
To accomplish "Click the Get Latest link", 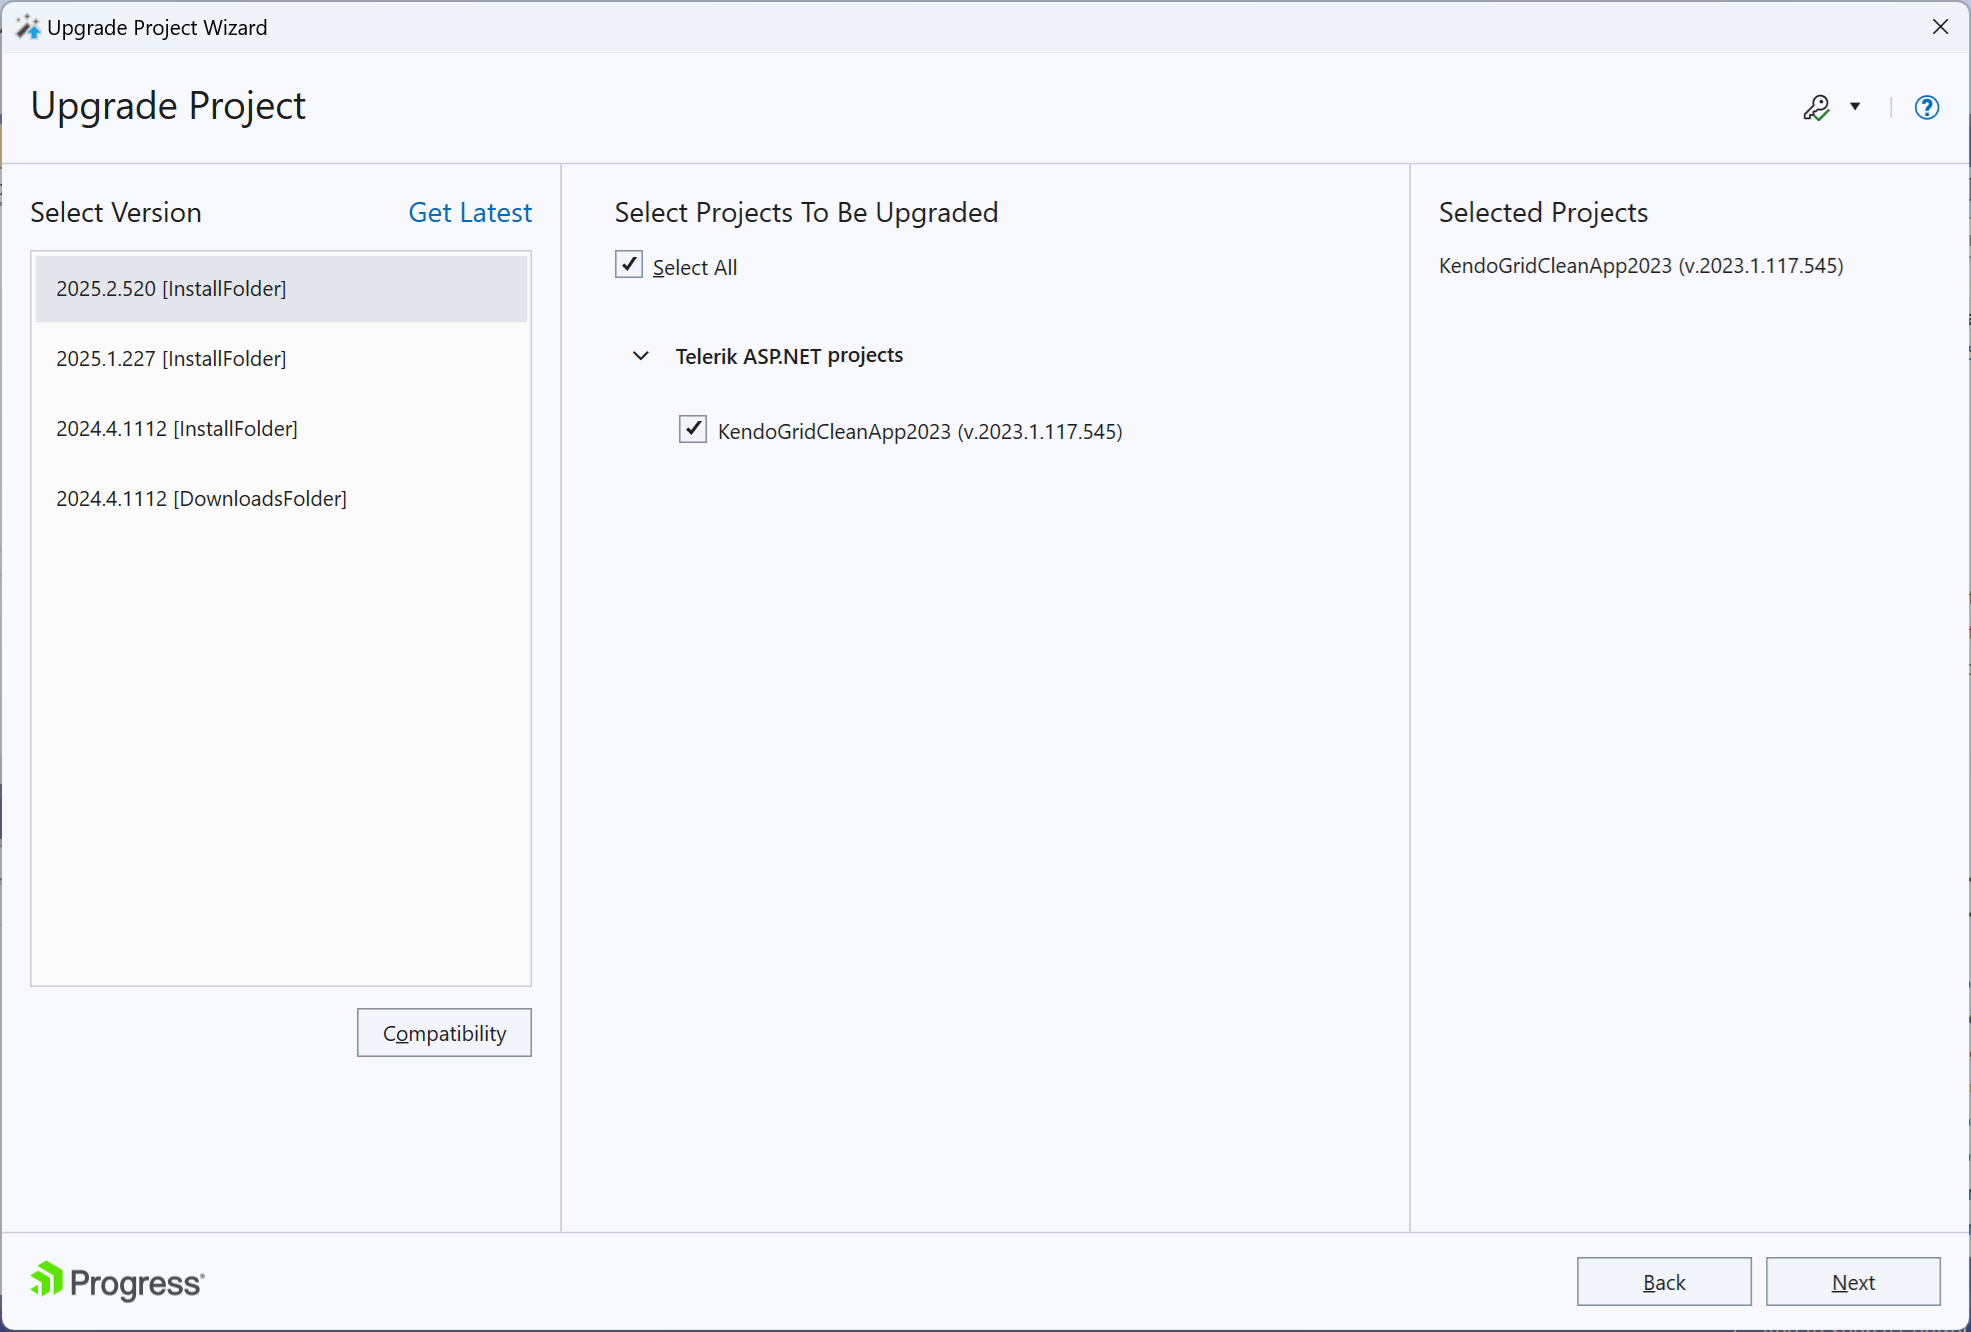I will coord(470,213).
